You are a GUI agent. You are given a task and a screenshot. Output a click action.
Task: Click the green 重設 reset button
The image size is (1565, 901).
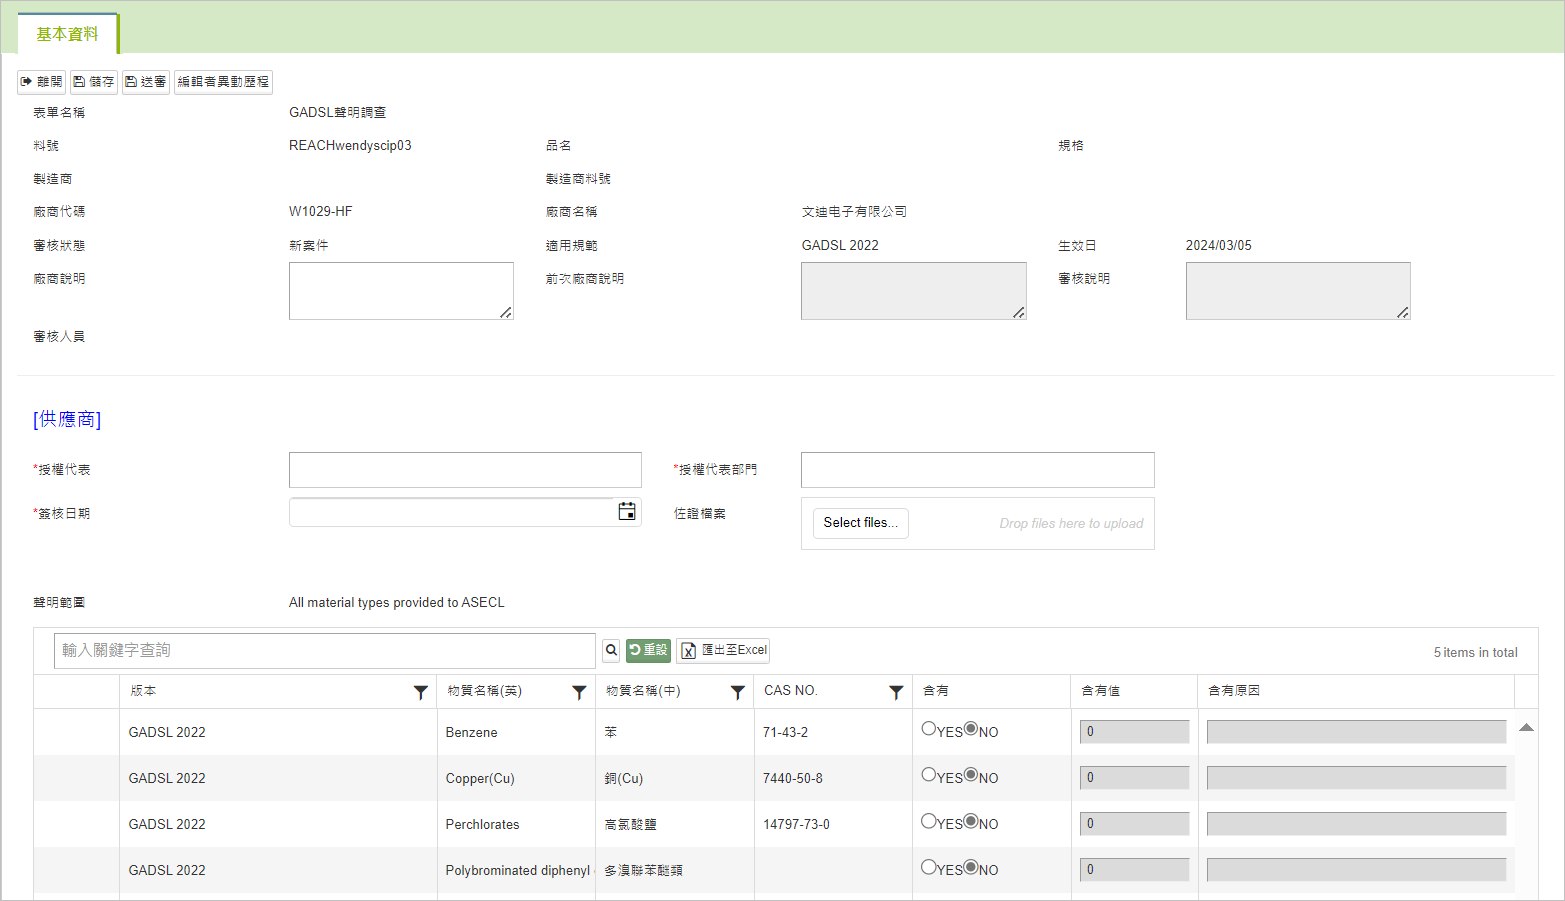point(648,650)
